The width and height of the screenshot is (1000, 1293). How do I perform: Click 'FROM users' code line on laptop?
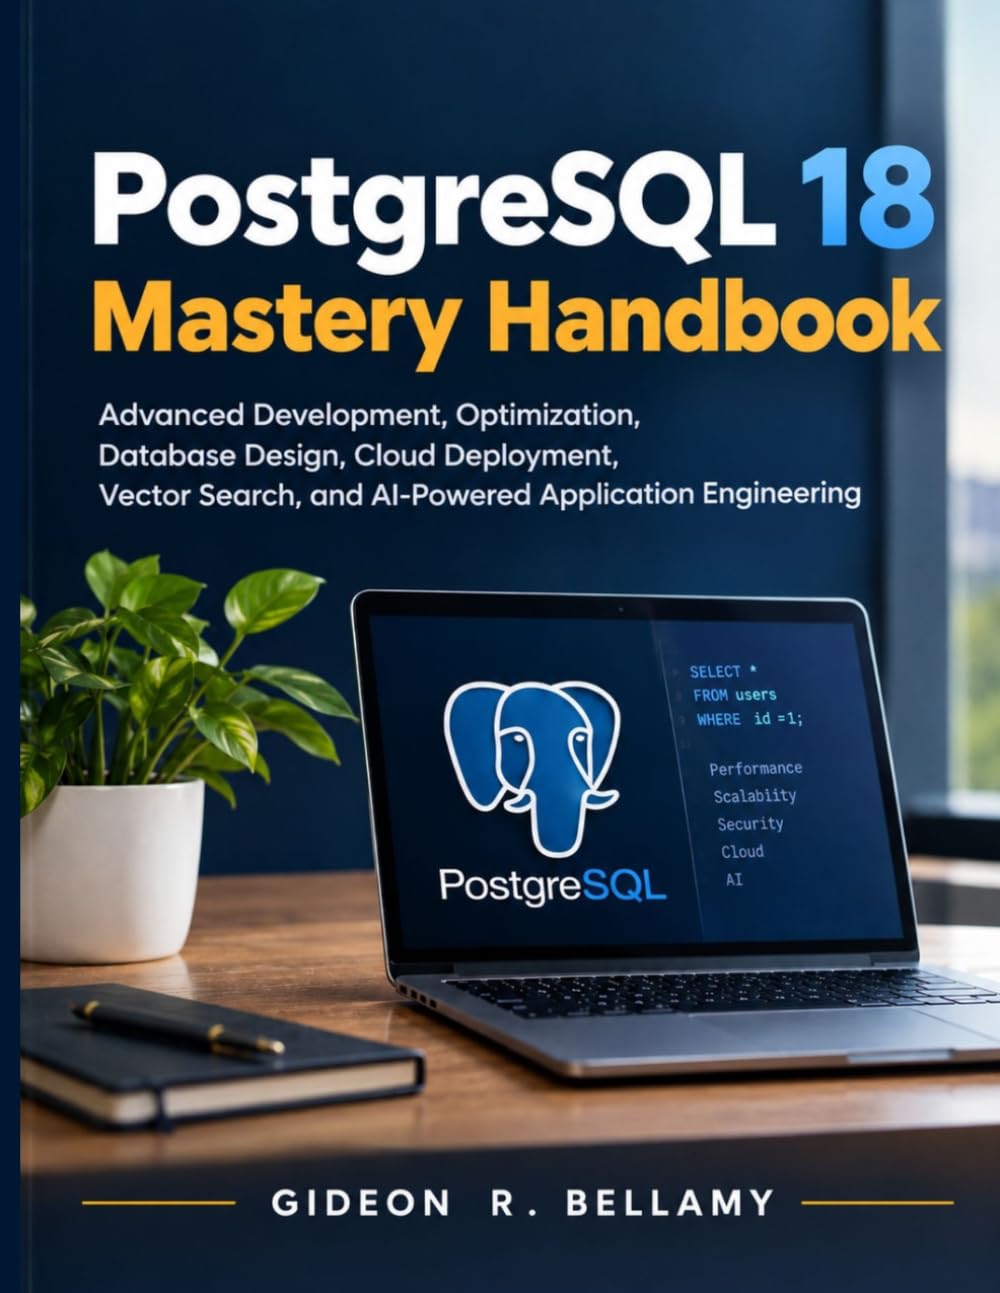(735, 695)
